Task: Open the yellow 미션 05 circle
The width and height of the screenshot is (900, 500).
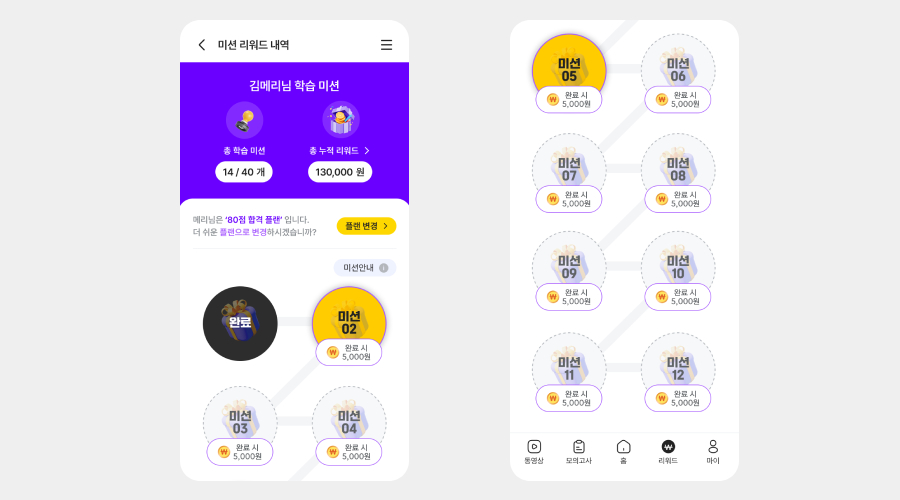Action: click(569, 69)
